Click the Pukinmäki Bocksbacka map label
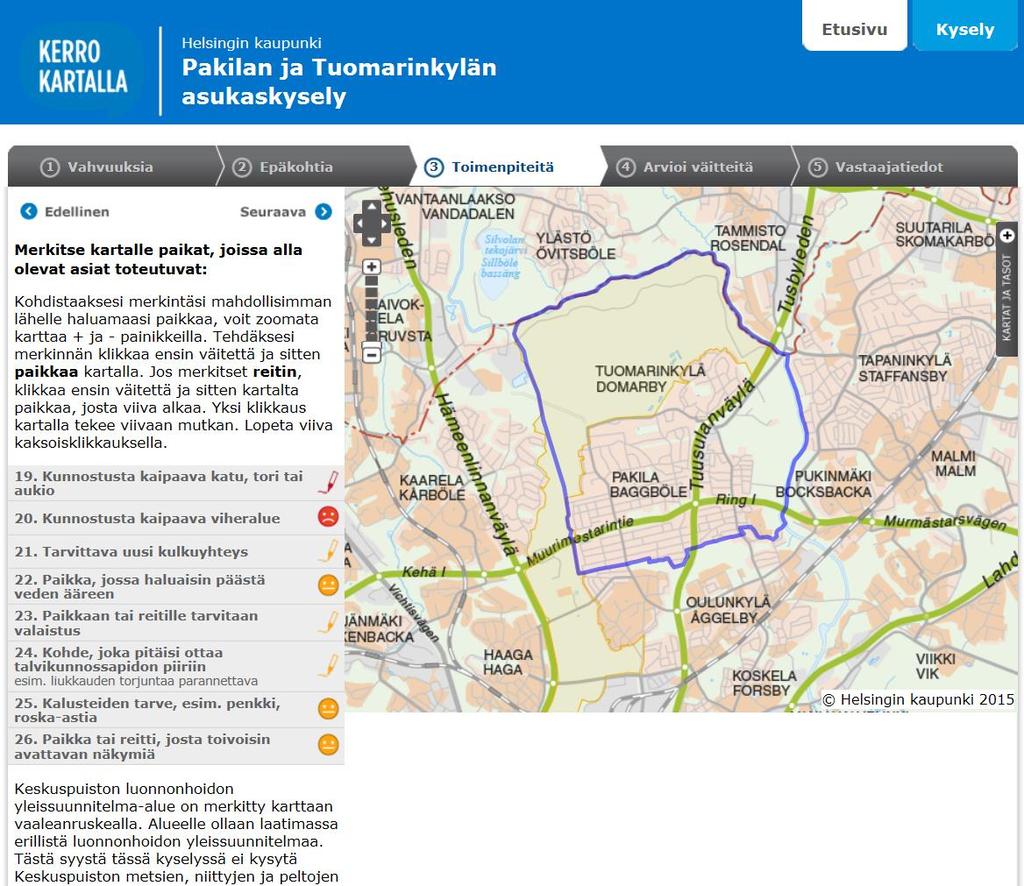Screen dimensions: 1024x886 pyautogui.click(x=824, y=484)
